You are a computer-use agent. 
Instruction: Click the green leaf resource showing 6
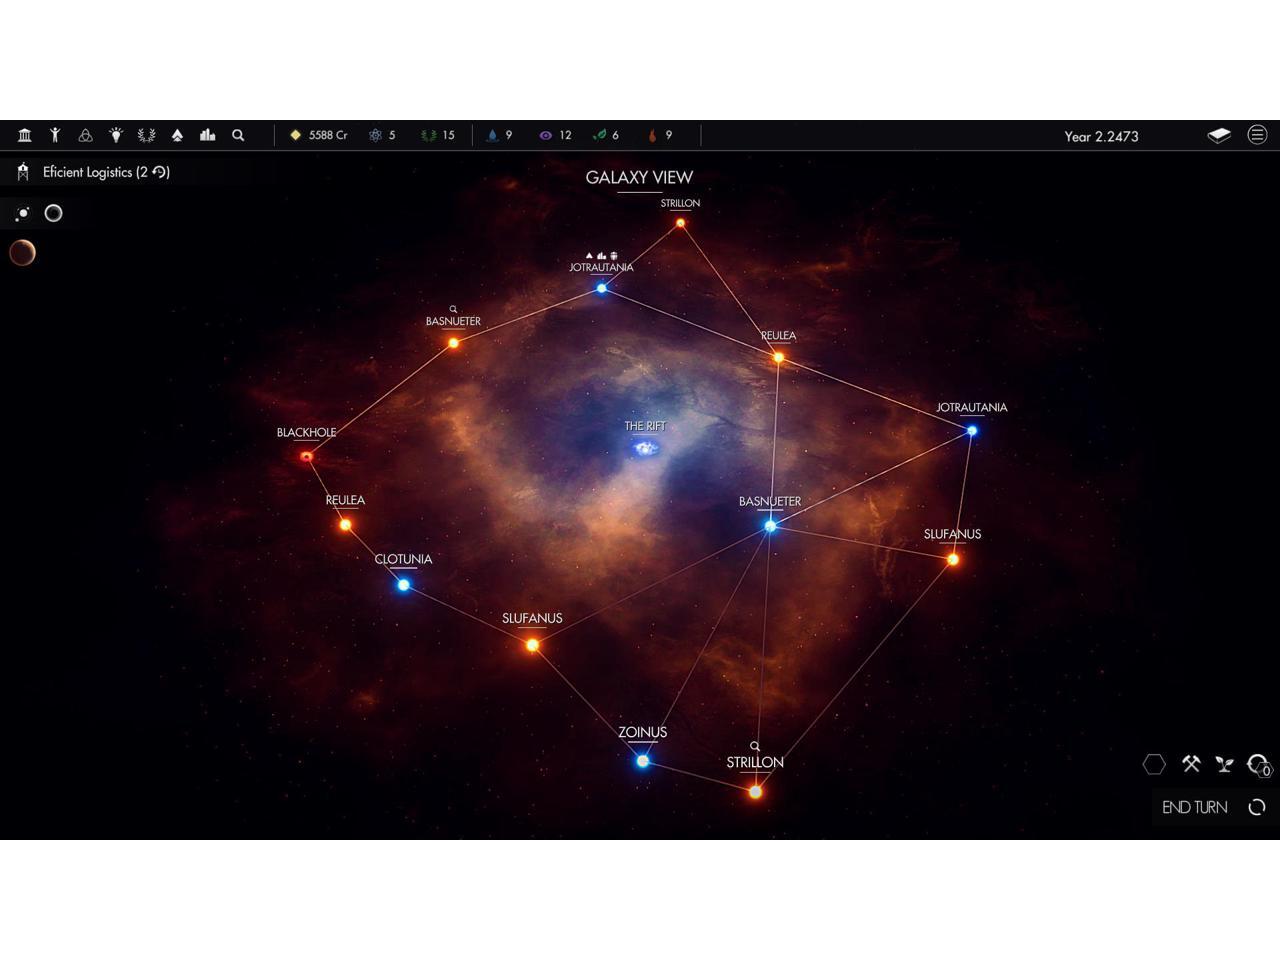(x=606, y=135)
